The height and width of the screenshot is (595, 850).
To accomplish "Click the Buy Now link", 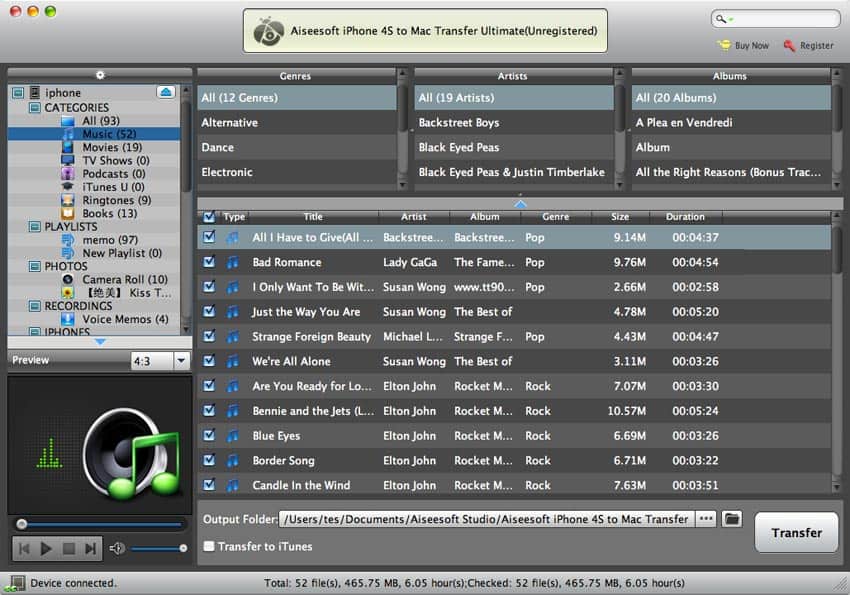I will tap(751, 46).
